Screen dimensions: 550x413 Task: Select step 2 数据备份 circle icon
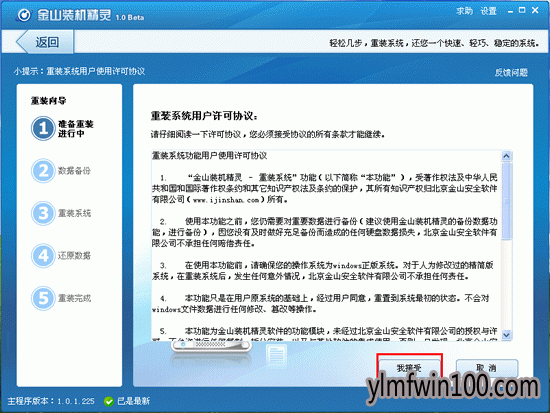tap(43, 171)
